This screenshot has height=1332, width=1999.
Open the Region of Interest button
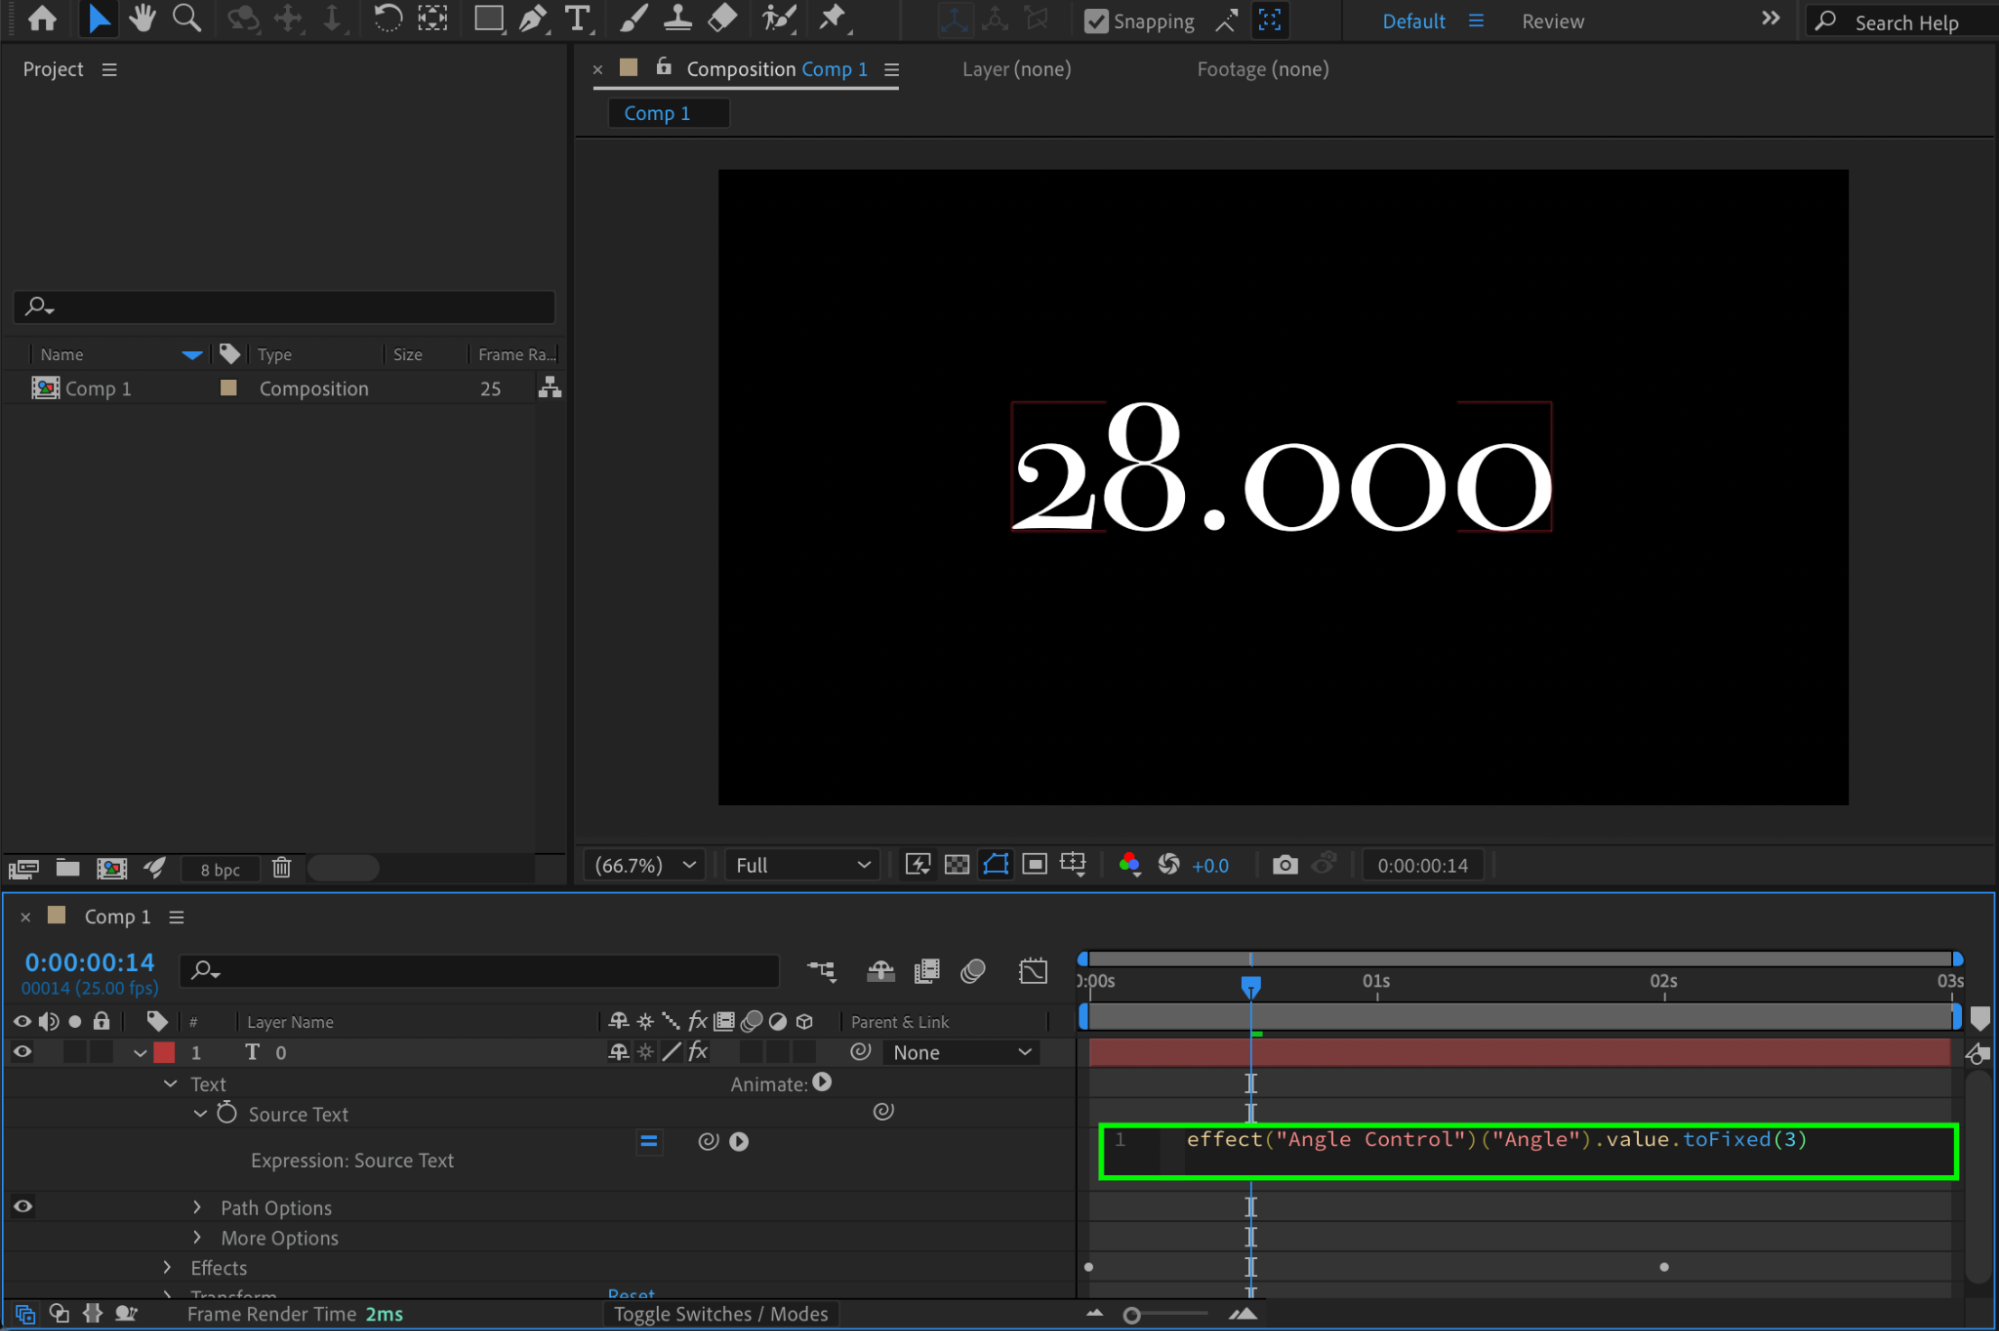(1034, 865)
